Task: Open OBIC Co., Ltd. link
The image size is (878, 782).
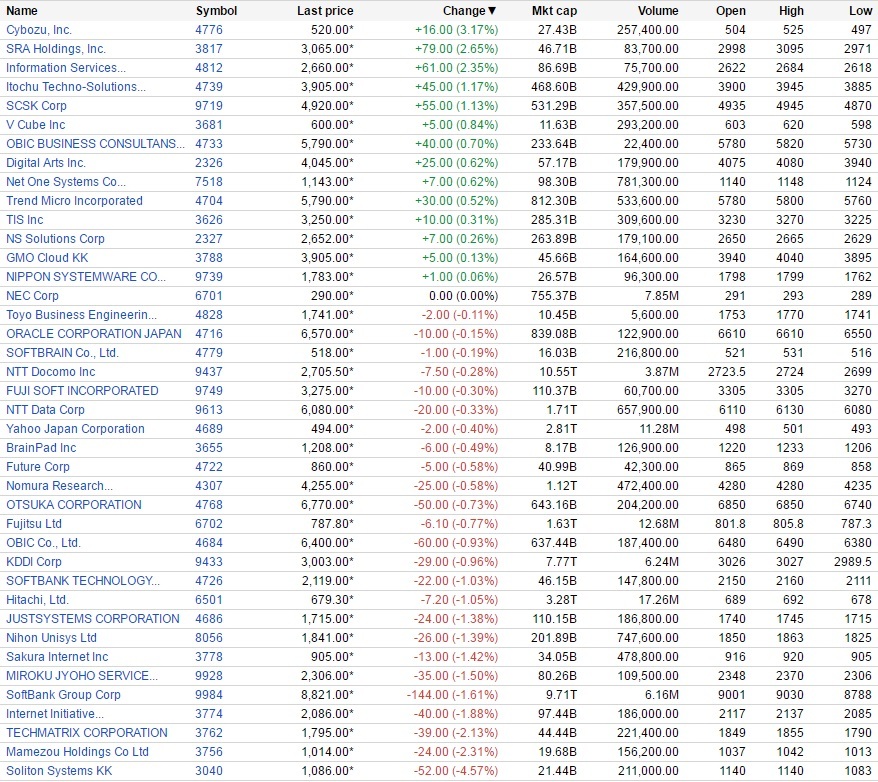Action: coord(44,544)
